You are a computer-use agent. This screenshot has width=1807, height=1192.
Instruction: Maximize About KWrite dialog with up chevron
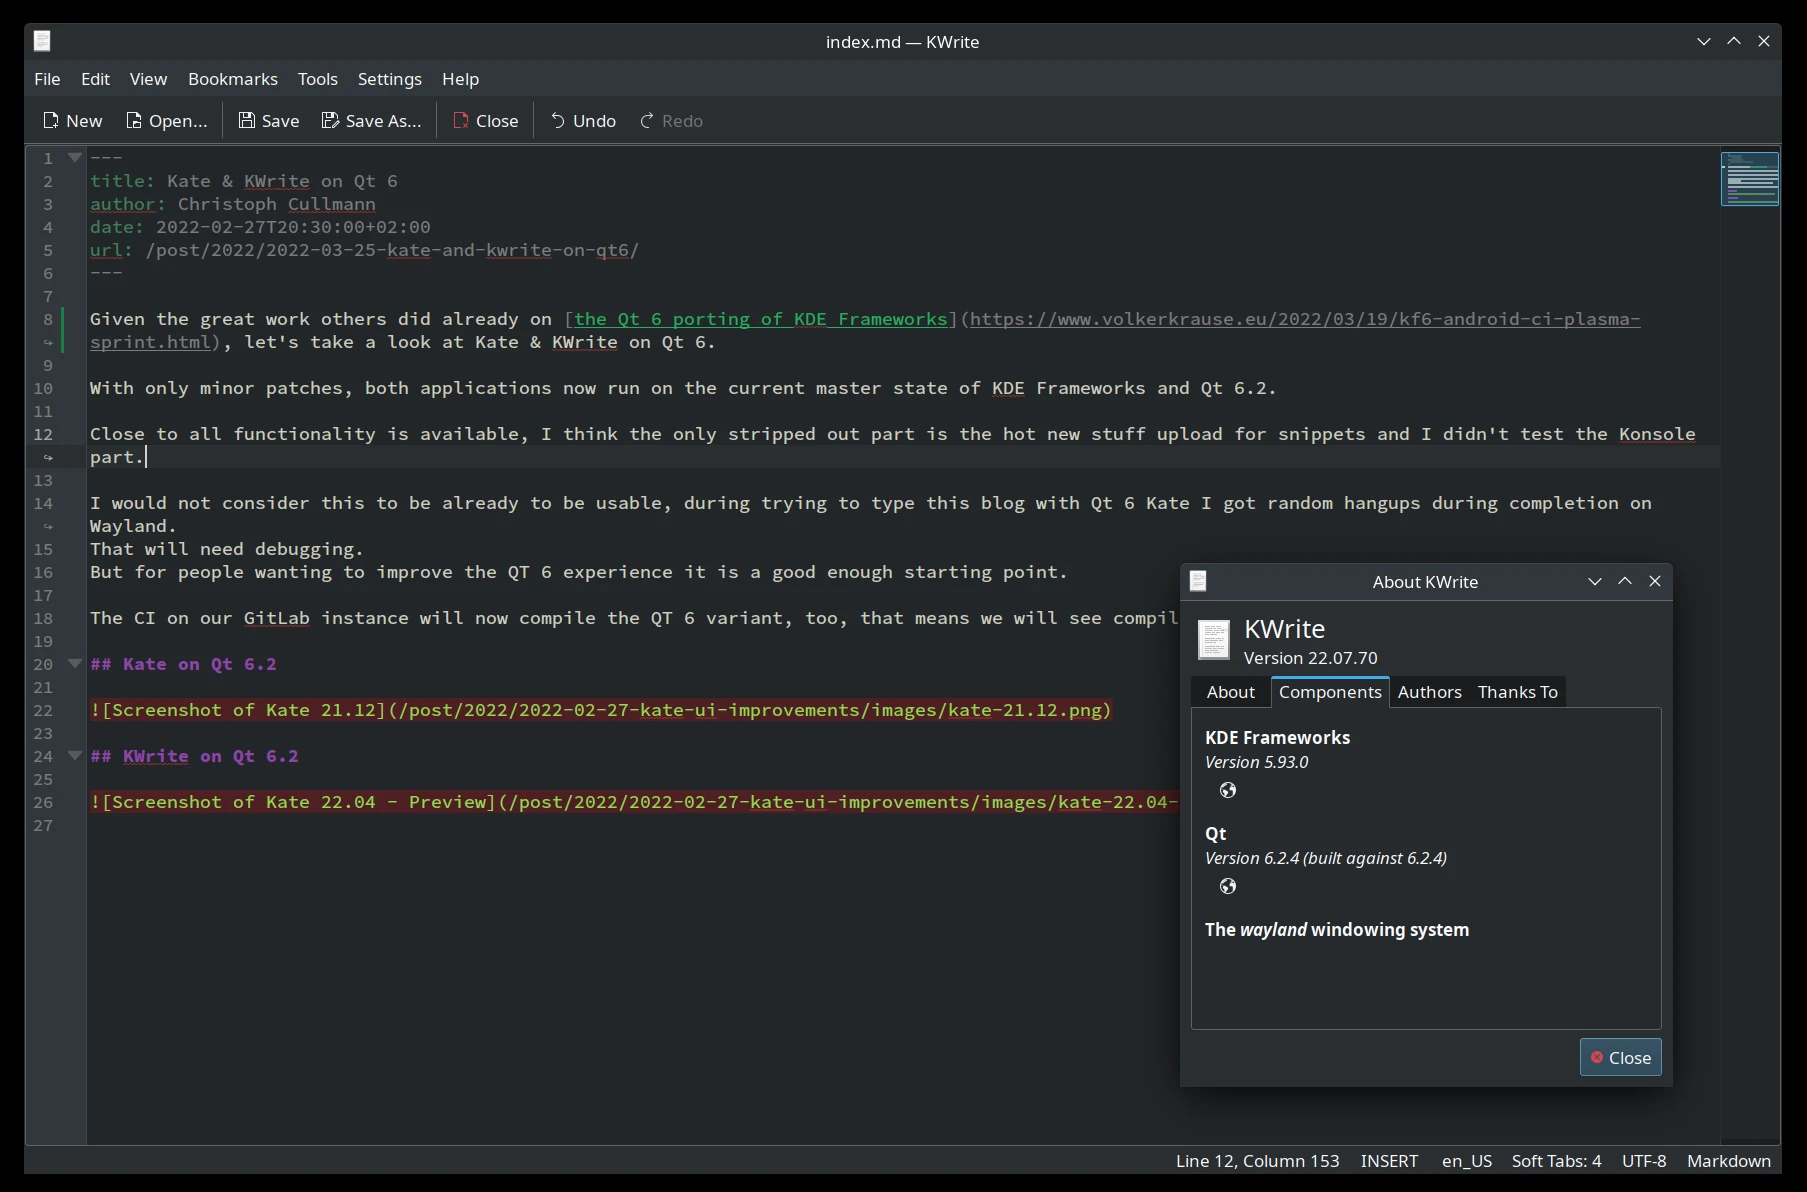point(1625,581)
